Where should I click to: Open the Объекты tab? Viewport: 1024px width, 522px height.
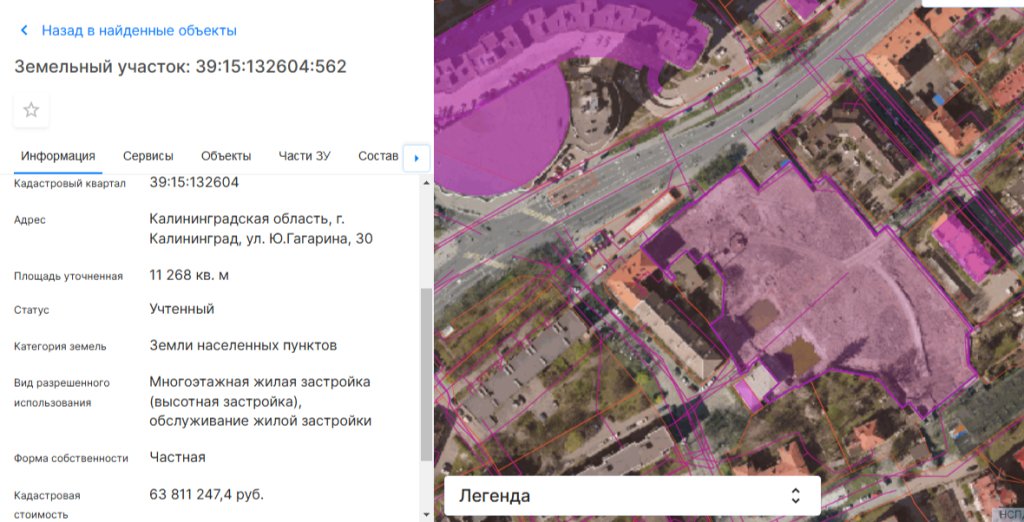coord(225,156)
